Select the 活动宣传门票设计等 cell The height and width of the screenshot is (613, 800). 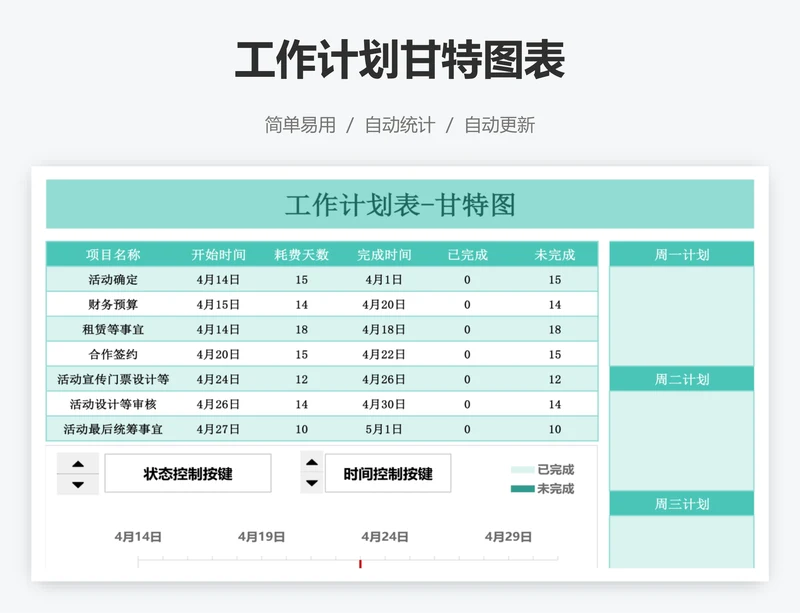tap(113, 379)
